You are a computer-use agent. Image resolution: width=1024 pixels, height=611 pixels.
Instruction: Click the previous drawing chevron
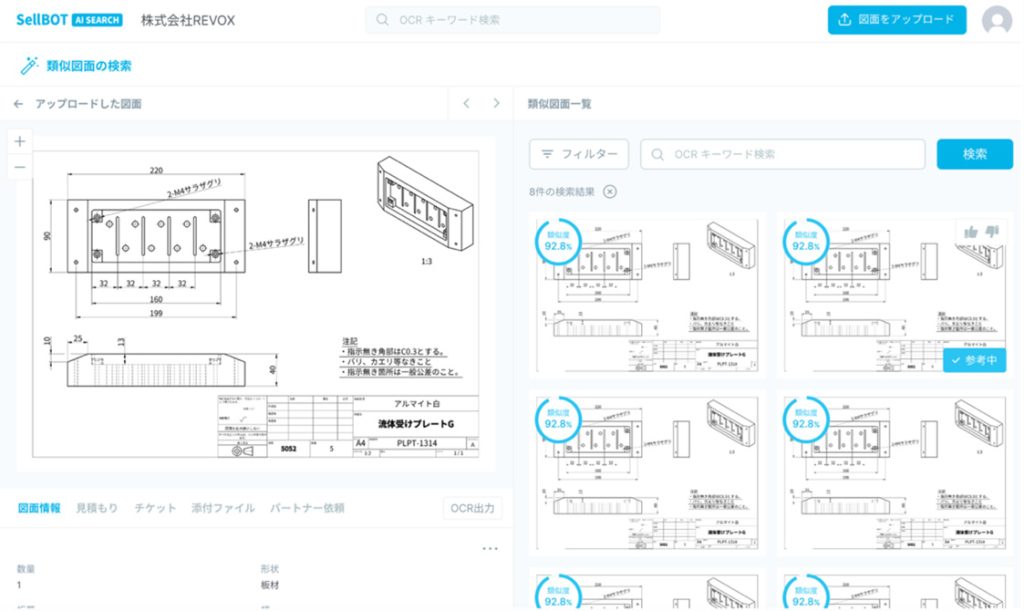466,102
